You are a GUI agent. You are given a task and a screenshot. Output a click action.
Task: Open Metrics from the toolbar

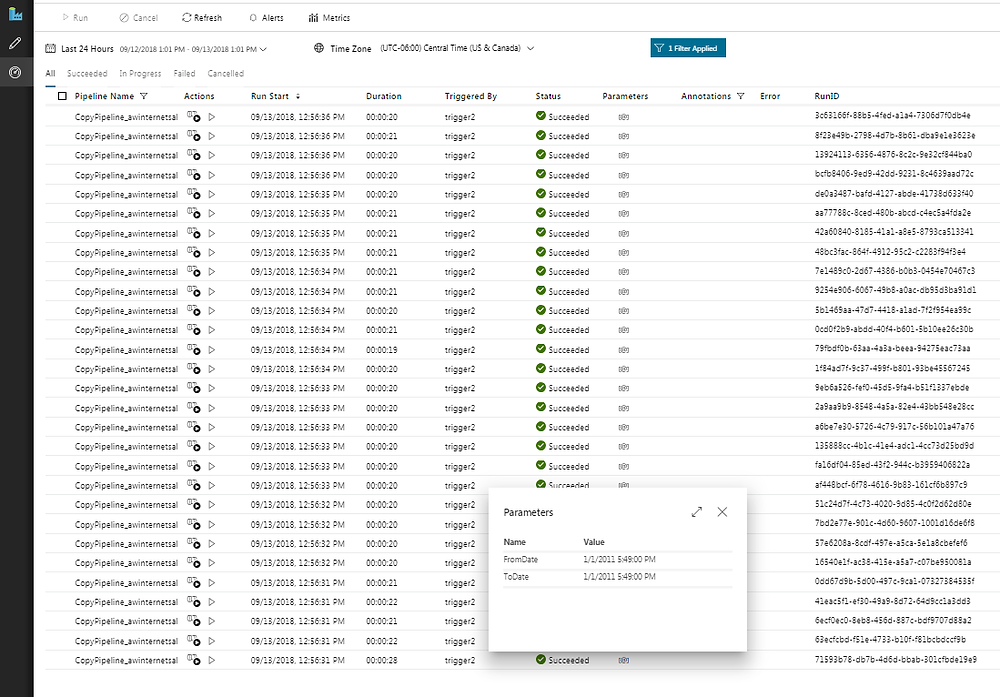pos(329,18)
